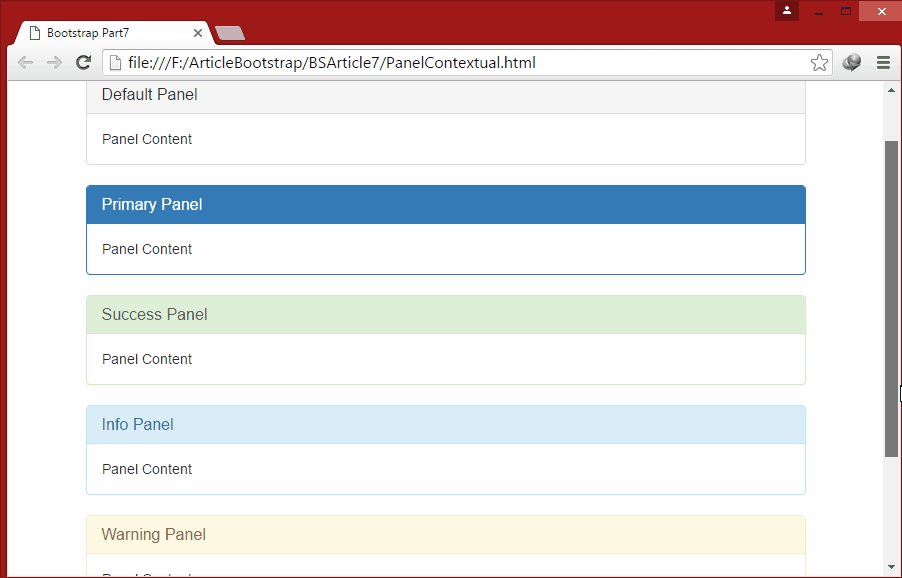The width and height of the screenshot is (902, 578).
Task: Click the forward navigation arrow
Action: click(54, 62)
